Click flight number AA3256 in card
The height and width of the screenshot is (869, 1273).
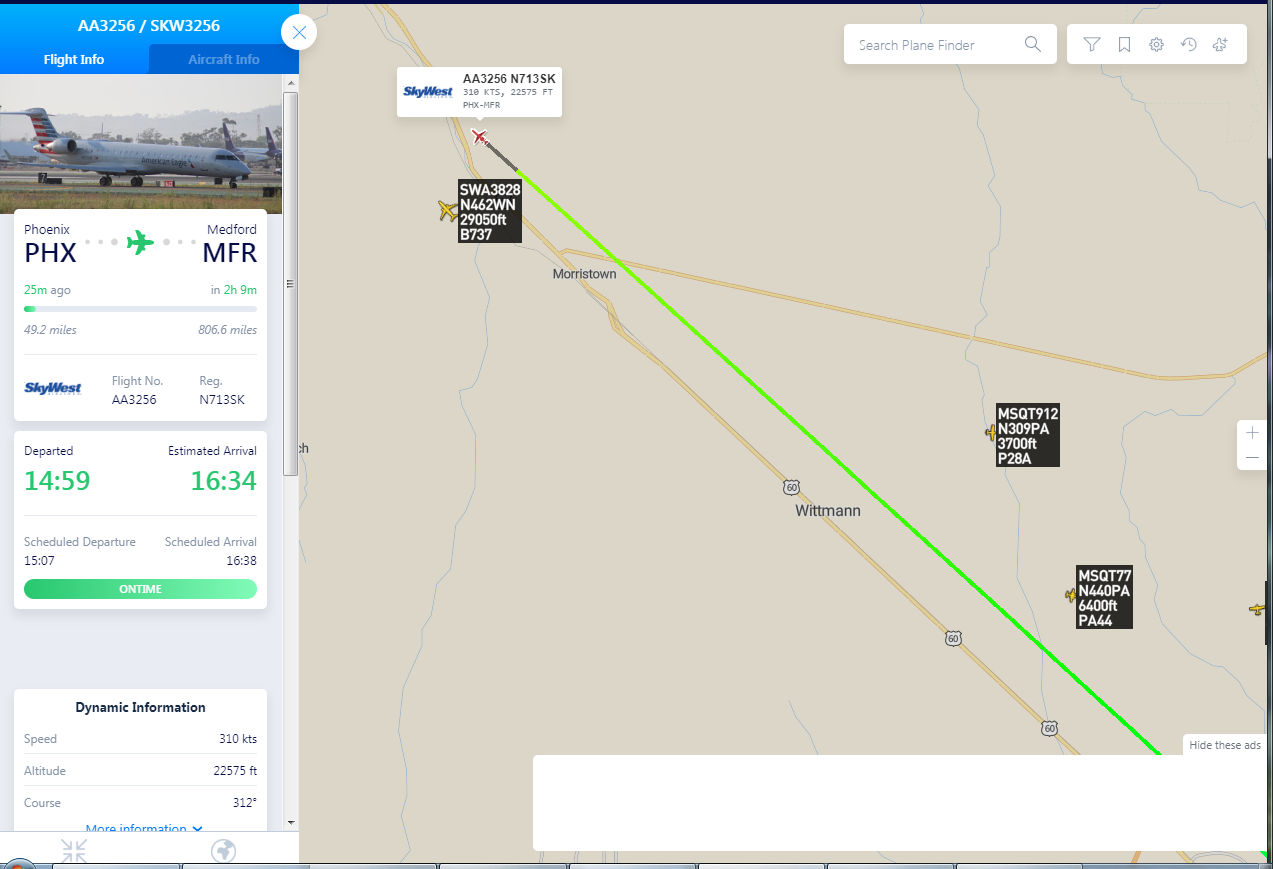(x=134, y=400)
